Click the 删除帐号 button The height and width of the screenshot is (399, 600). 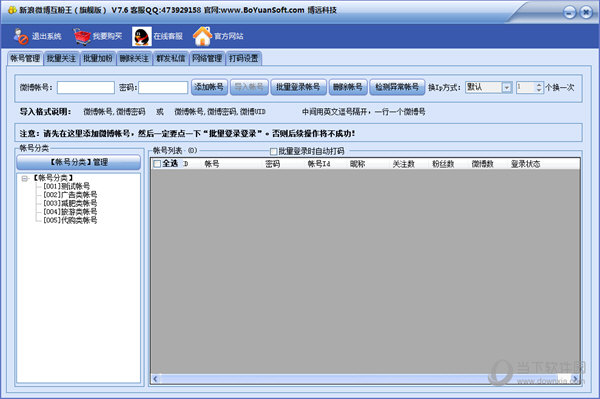[x=347, y=87]
